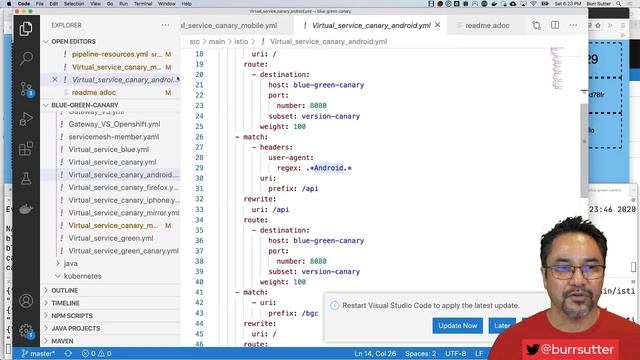The image size is (640, 360).
Task: Expand the NPM Scripts section
Action: click(46, 316)
